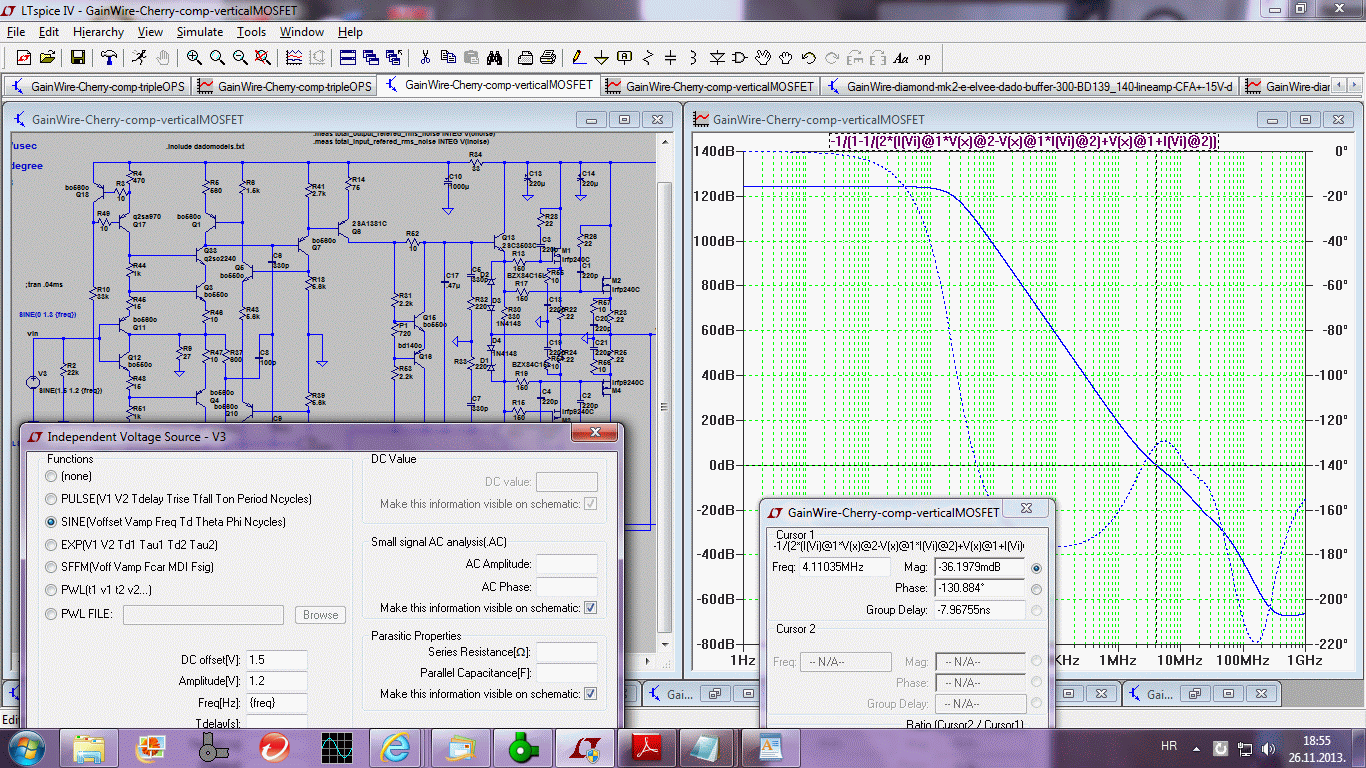Select the Text tool labeled Aa
Screen dimensions: 1366x768
(901, 57)
